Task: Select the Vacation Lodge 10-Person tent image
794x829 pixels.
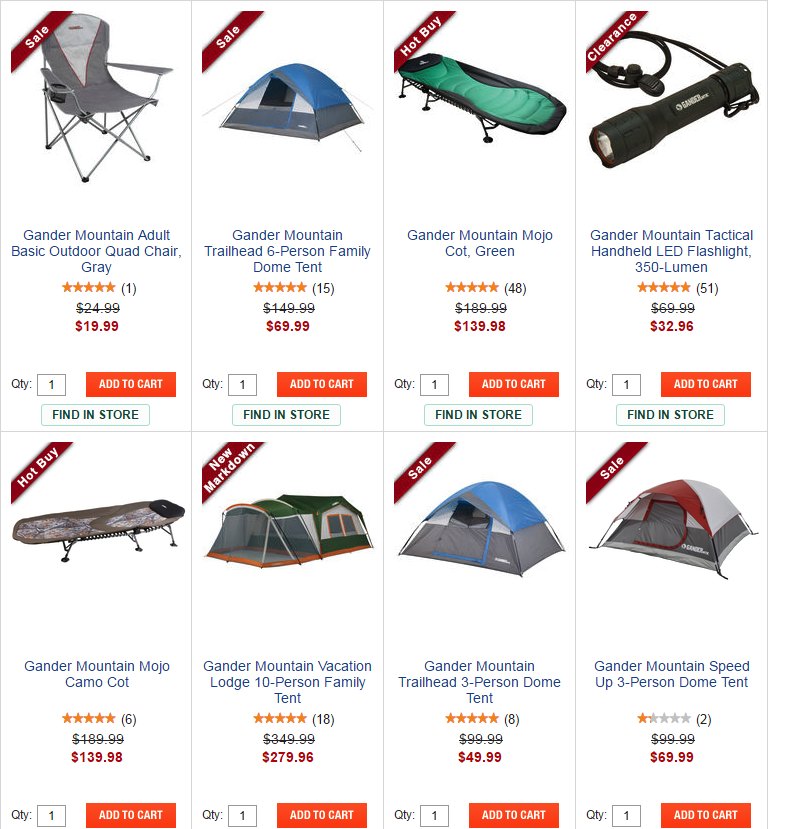Action: pos(288,531)
